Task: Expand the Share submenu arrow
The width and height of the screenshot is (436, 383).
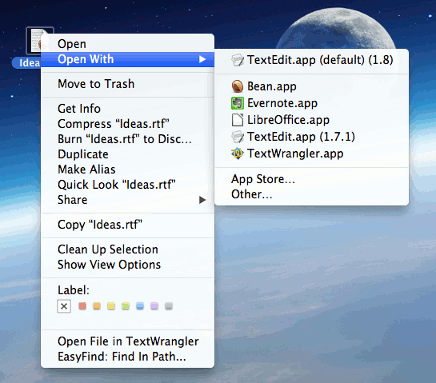Action: tap(202, 200)
